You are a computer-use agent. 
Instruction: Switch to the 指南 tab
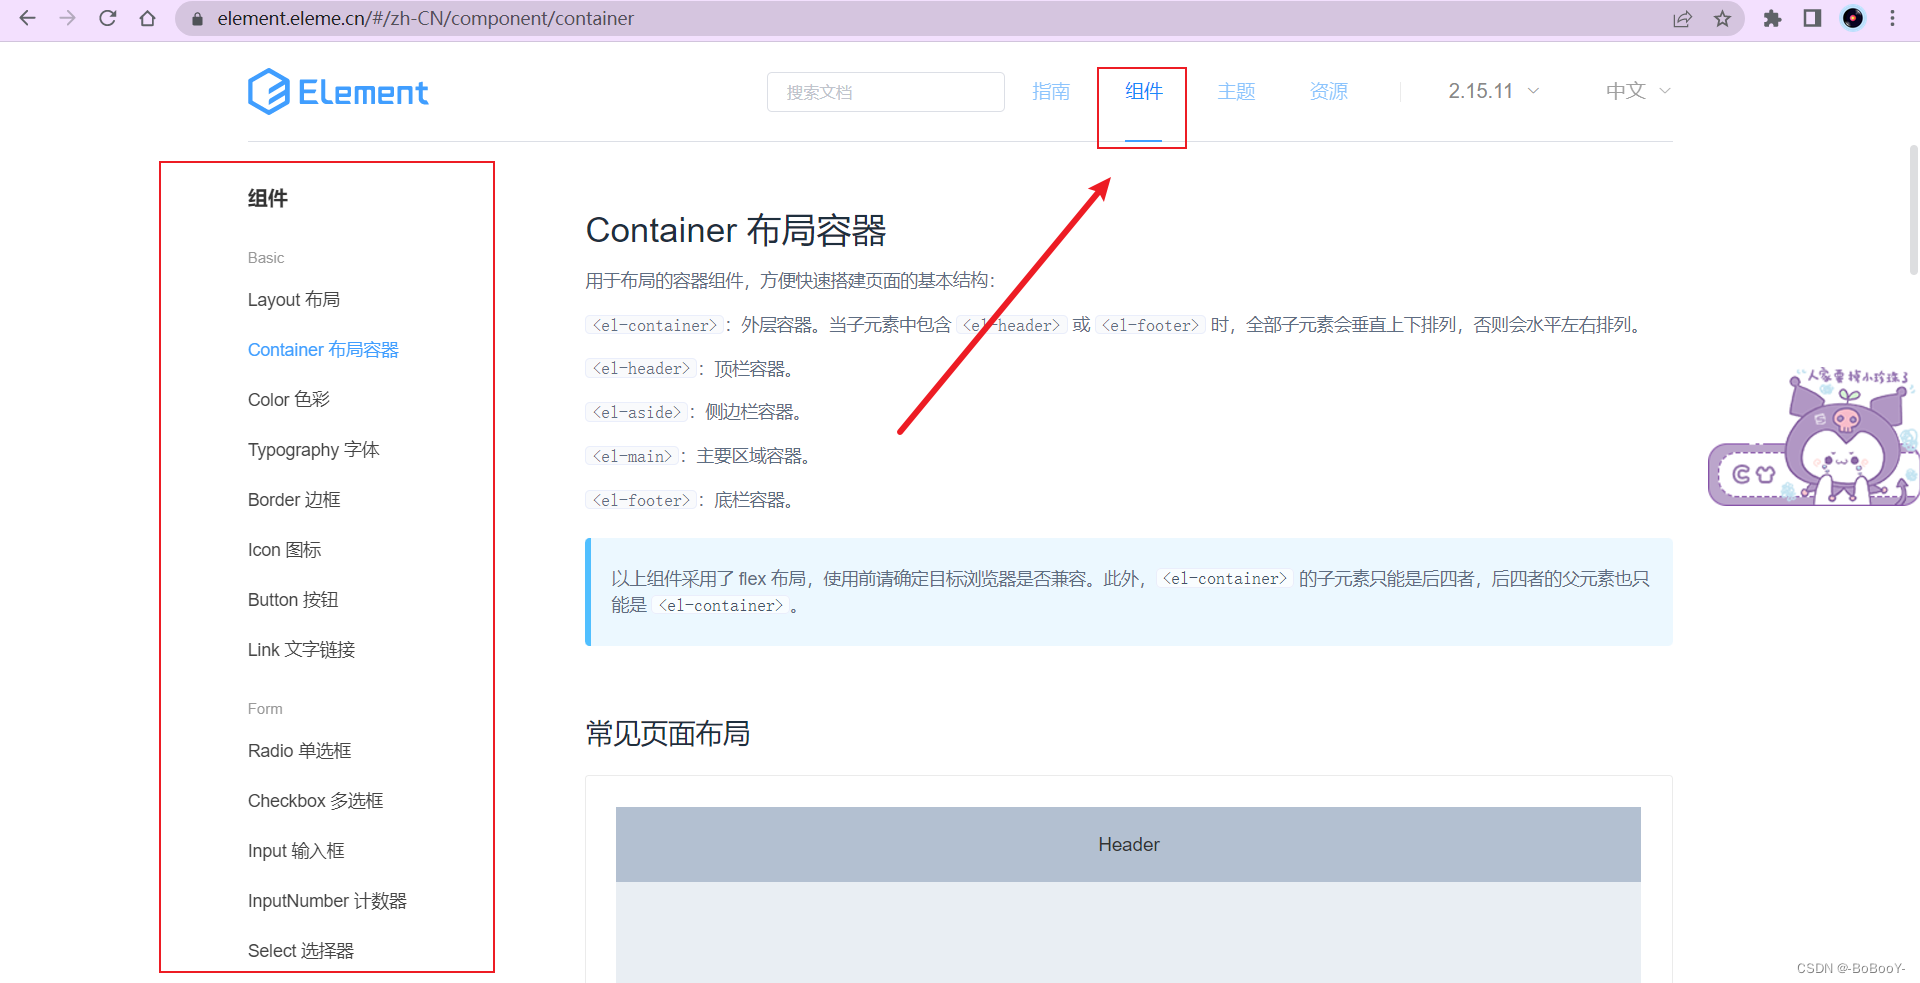[1051, 91]
